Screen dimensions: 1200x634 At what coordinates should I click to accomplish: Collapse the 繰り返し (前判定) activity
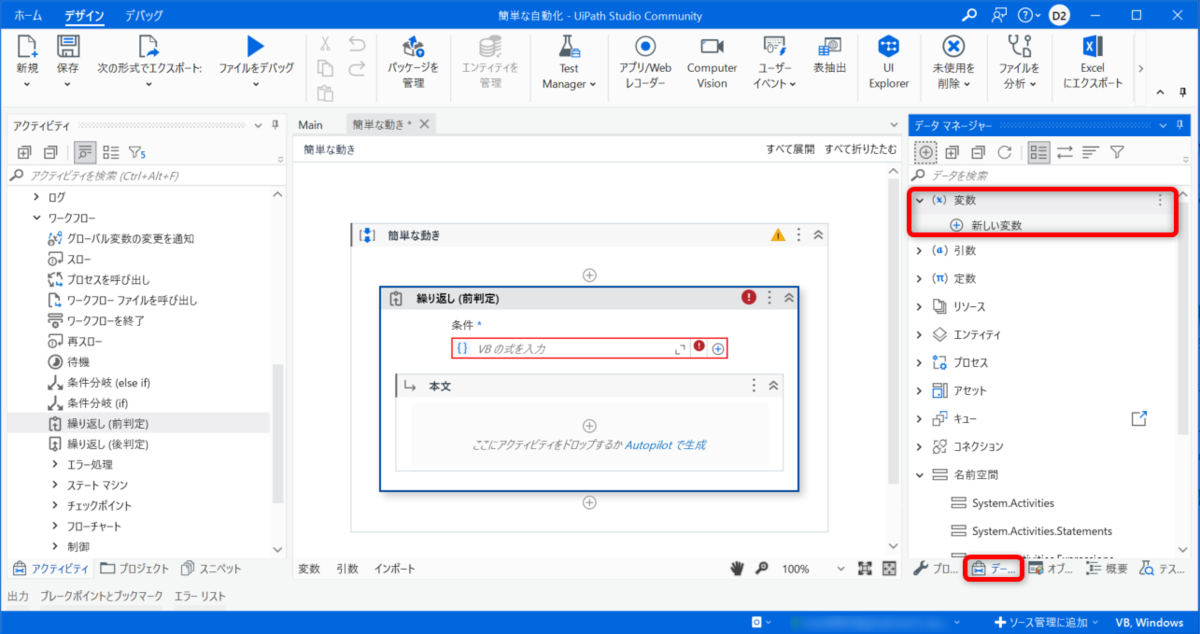click(789, 298)
